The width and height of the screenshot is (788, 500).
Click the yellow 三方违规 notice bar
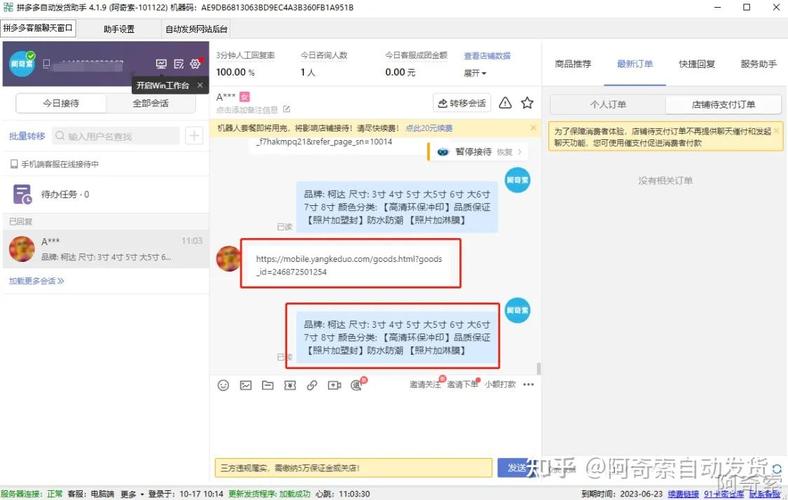pos(353,468)
